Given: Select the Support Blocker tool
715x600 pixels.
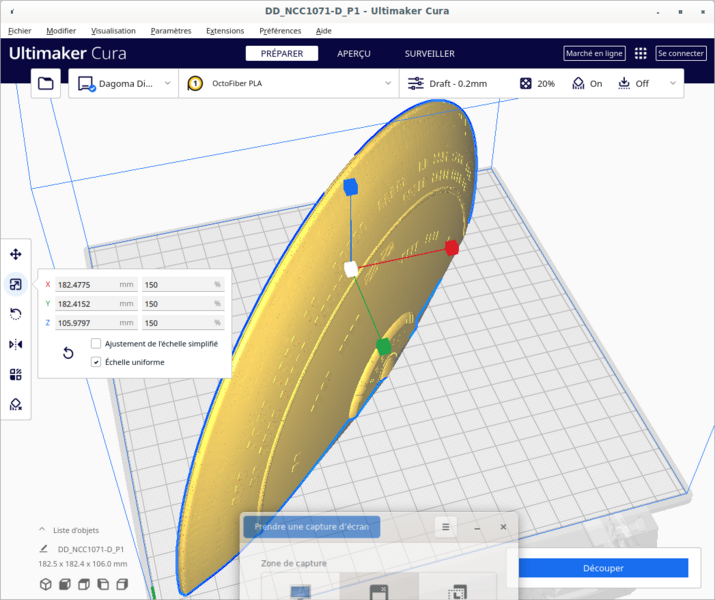Looking at the screenshot, I should pyautogui.click(x=16, y=404).
